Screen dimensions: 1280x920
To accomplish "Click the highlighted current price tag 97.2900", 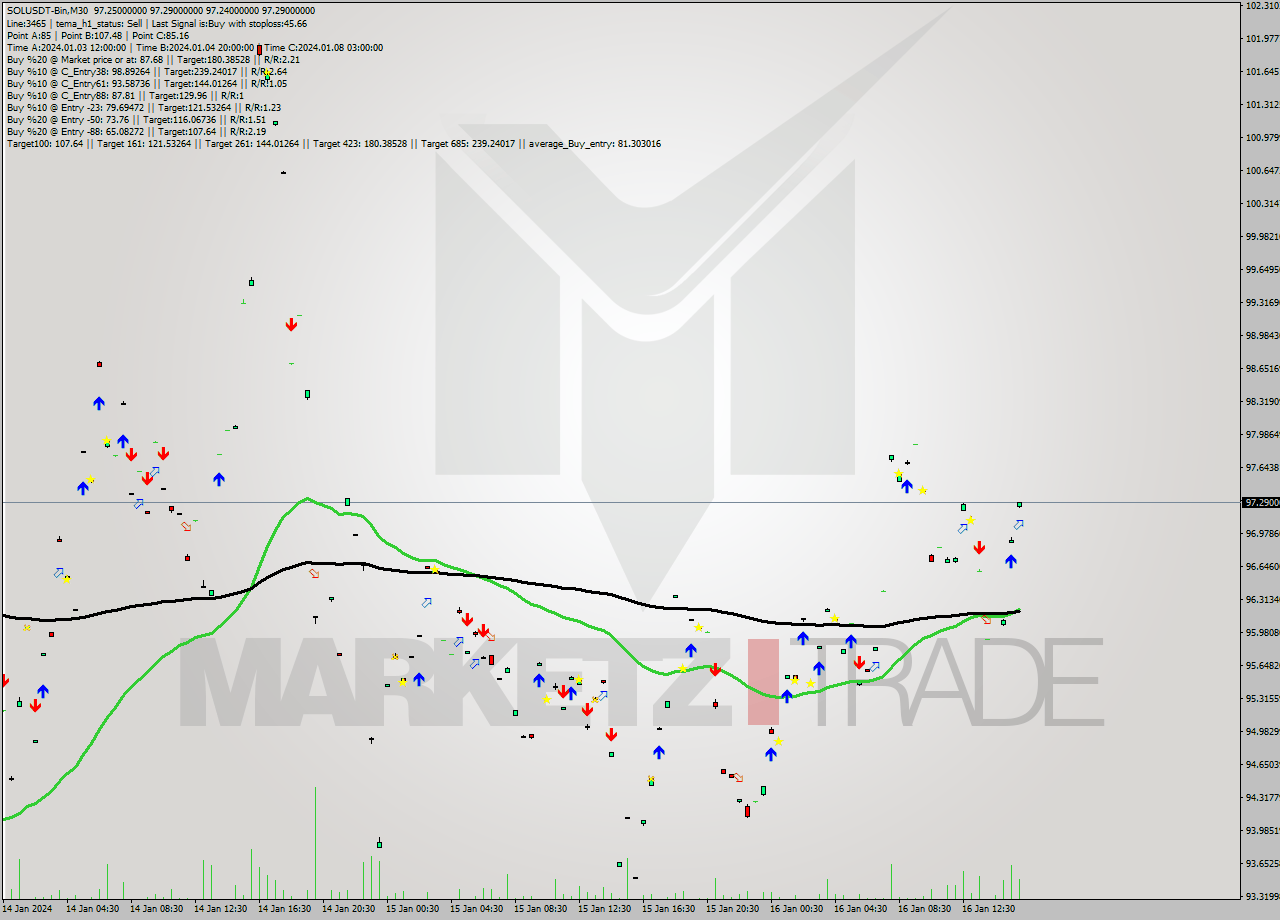I will tap(1260, 502).
